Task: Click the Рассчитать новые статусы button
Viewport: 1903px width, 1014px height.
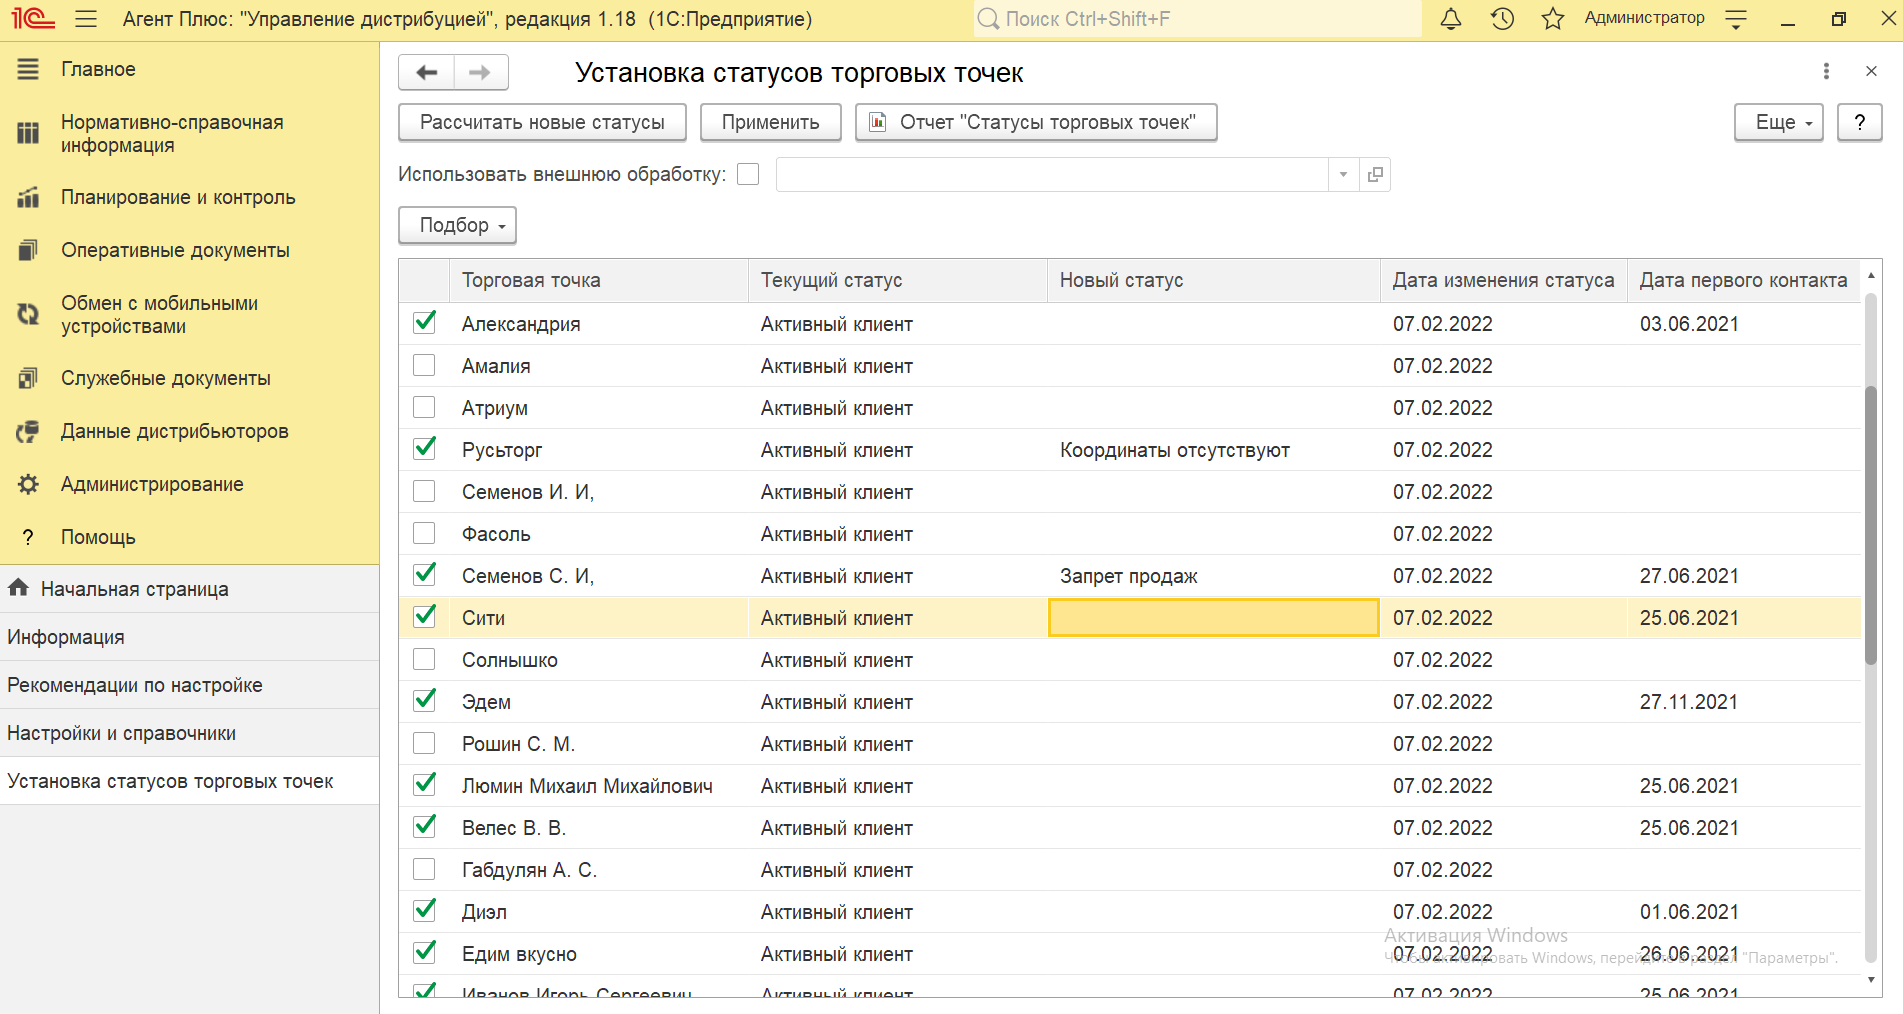Action: click(x=542, y=122)
